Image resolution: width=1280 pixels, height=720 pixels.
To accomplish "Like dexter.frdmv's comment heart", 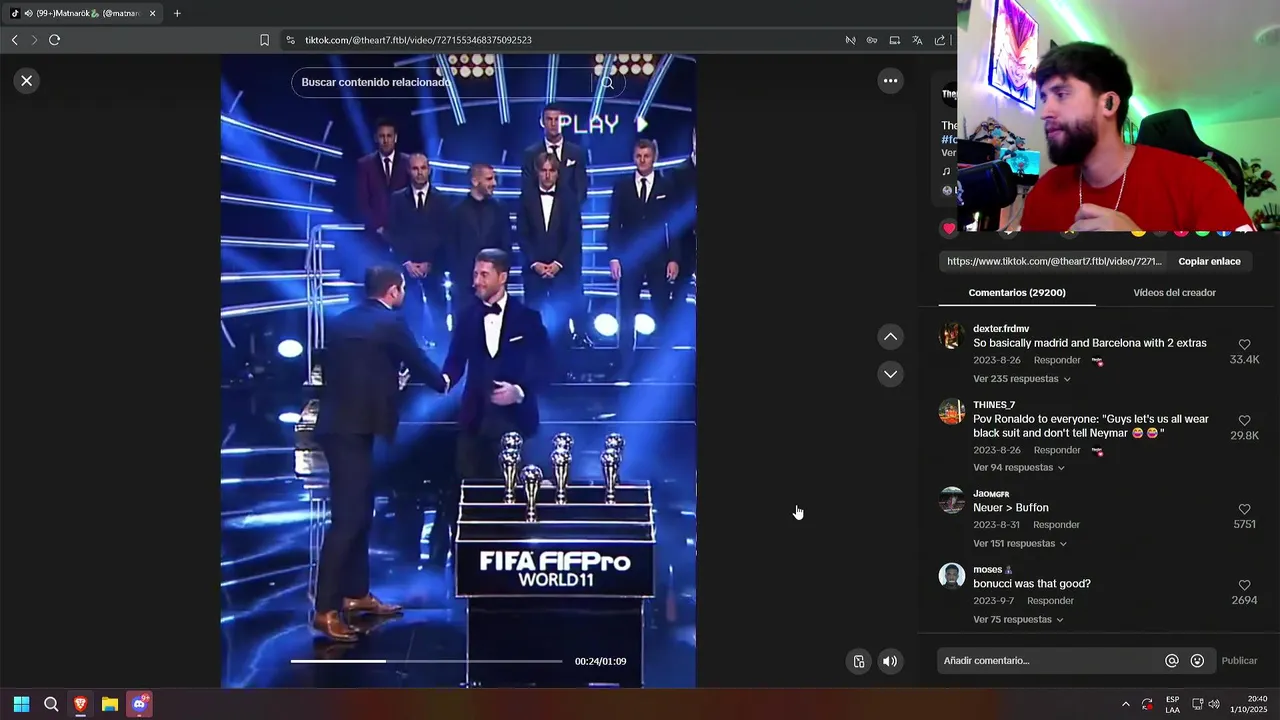I will pyautogui.click(x=1244, y=345).
